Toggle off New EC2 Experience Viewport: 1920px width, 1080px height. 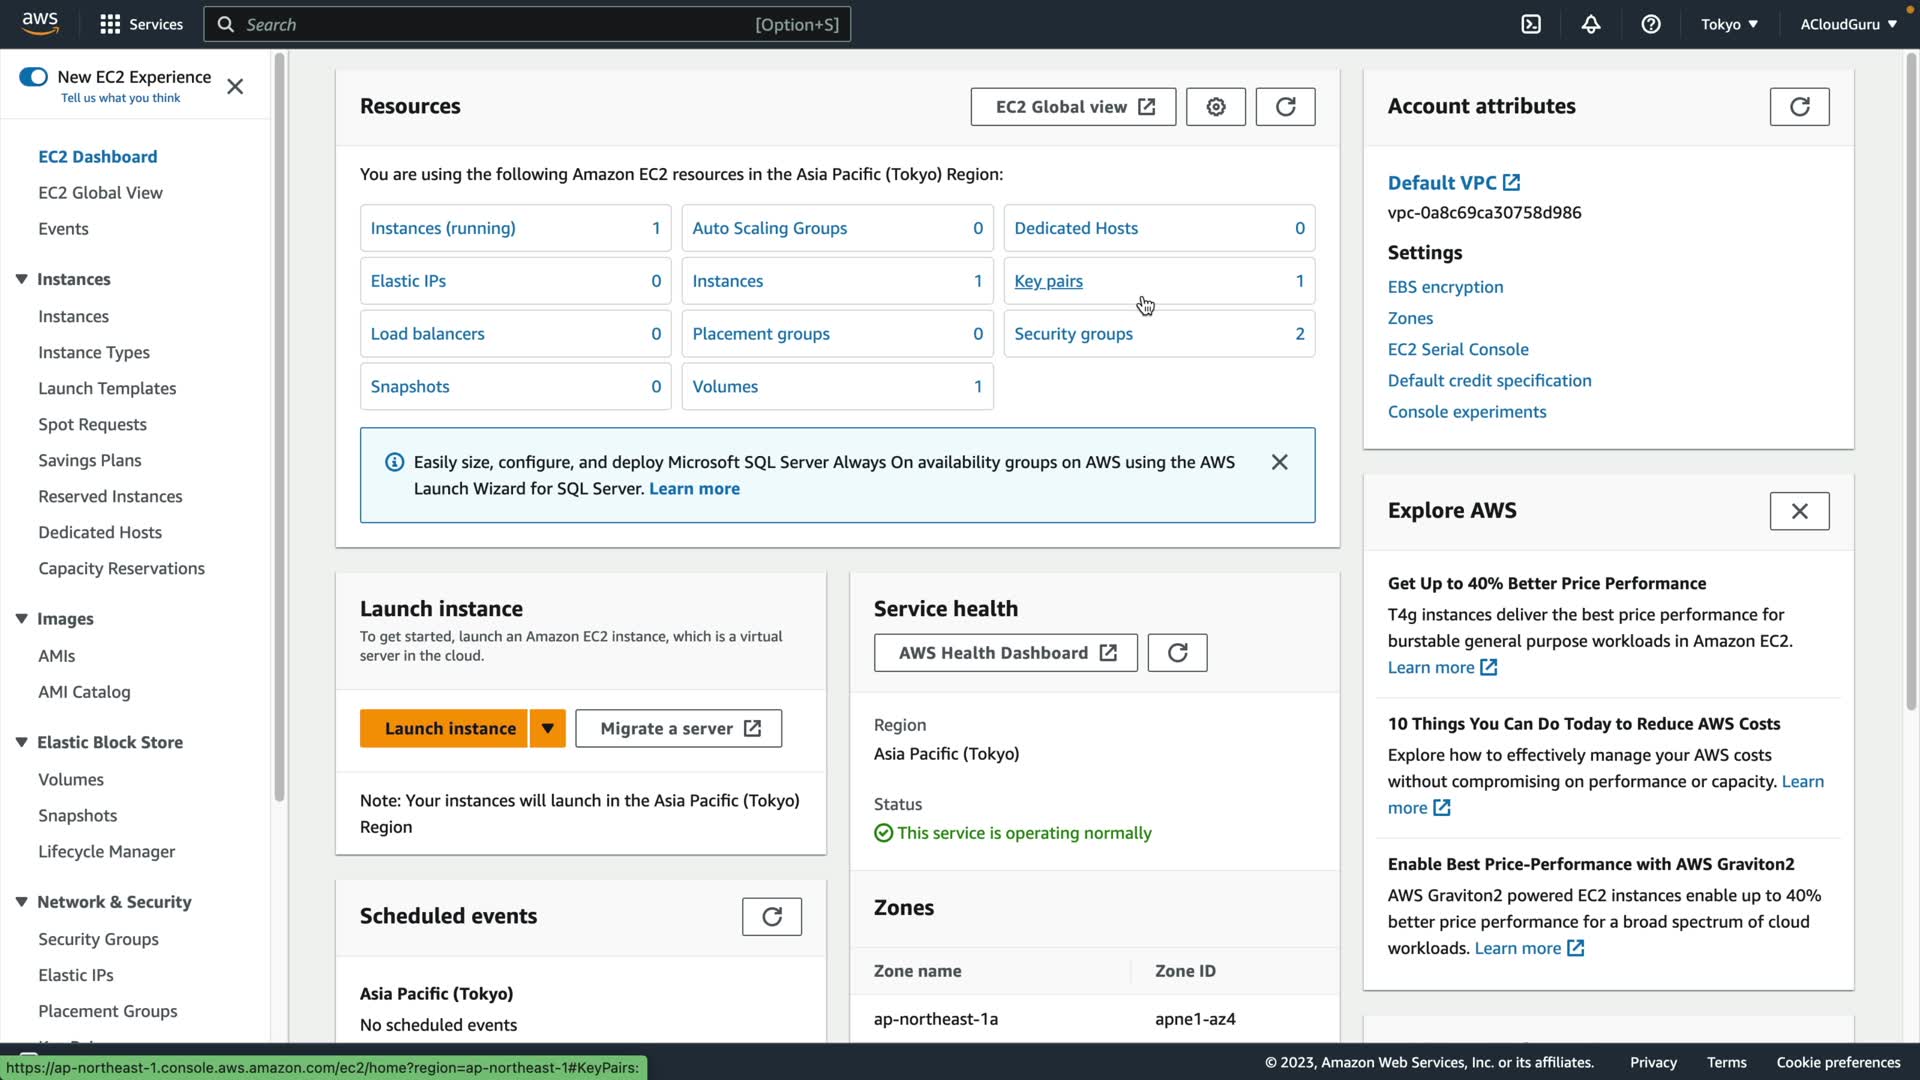point(33,77)
